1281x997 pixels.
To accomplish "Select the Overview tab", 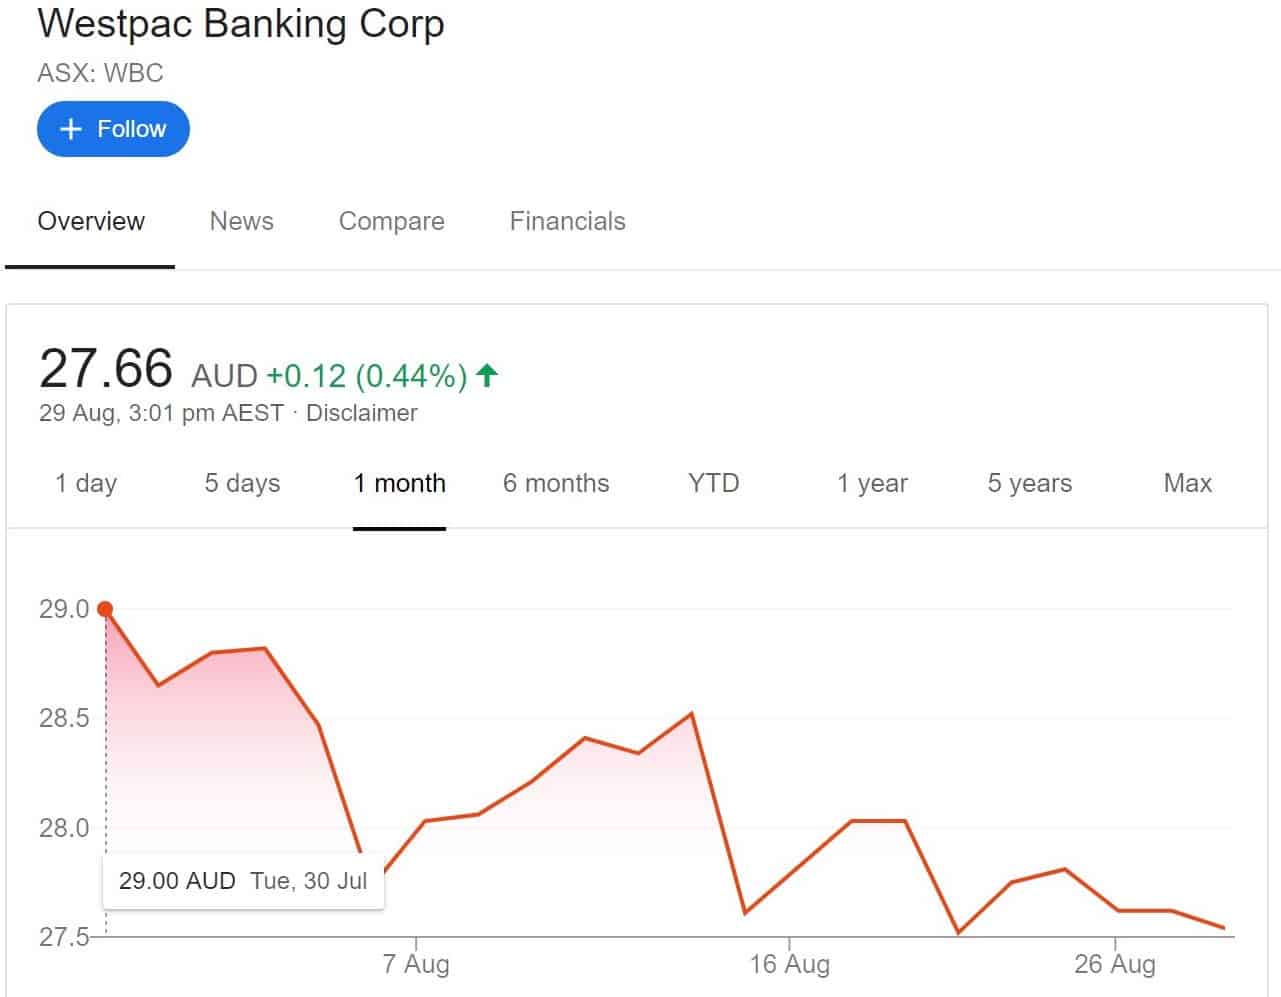I will (91, 221).
